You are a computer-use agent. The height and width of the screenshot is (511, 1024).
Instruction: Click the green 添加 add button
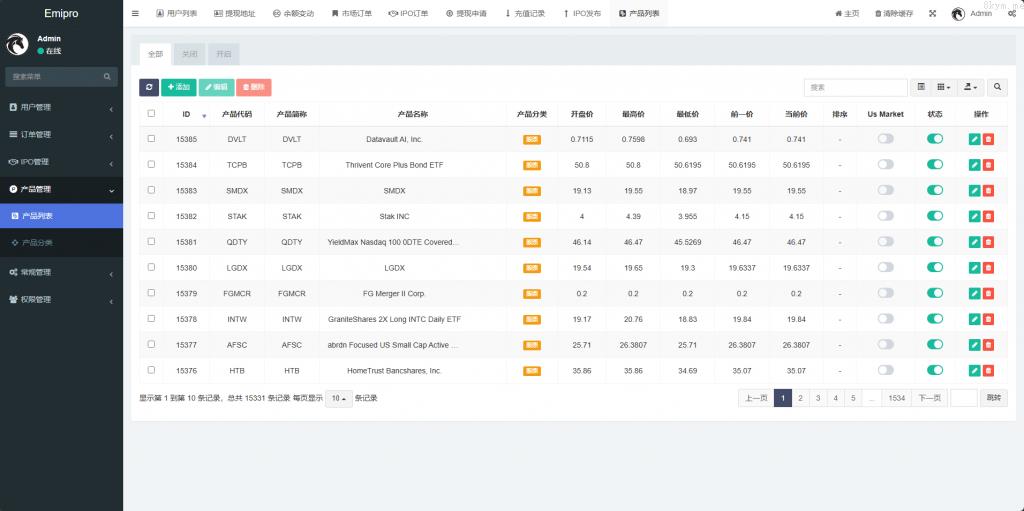(x=179, y=88)
